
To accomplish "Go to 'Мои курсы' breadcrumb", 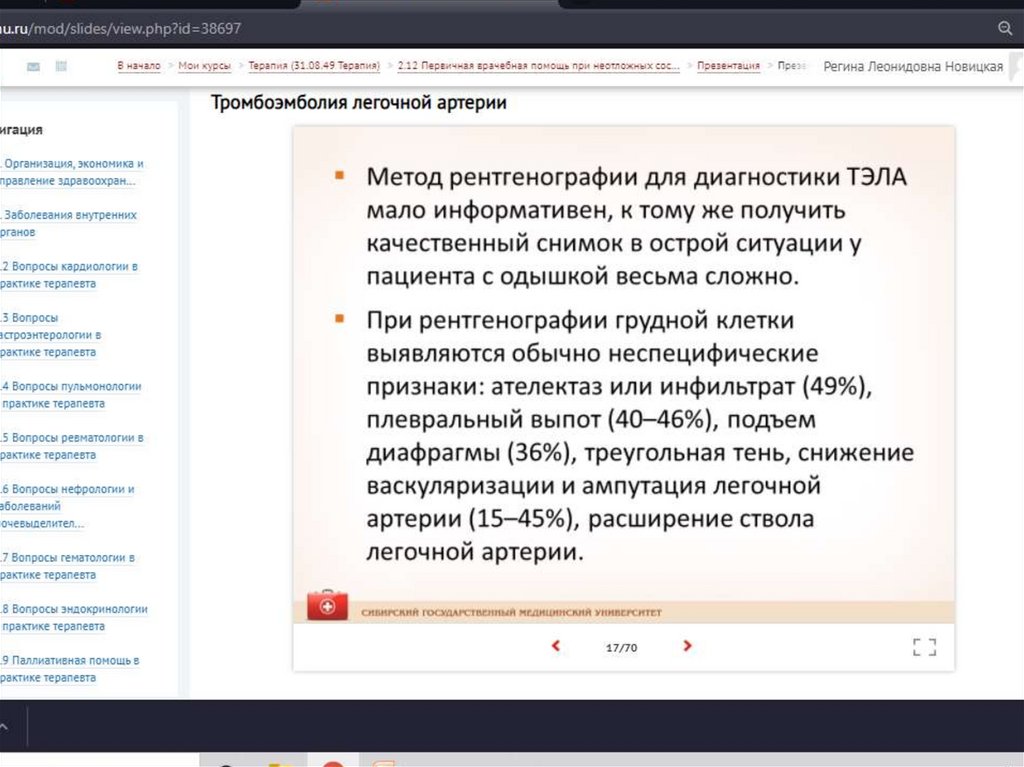I will (x=204, y=66).
